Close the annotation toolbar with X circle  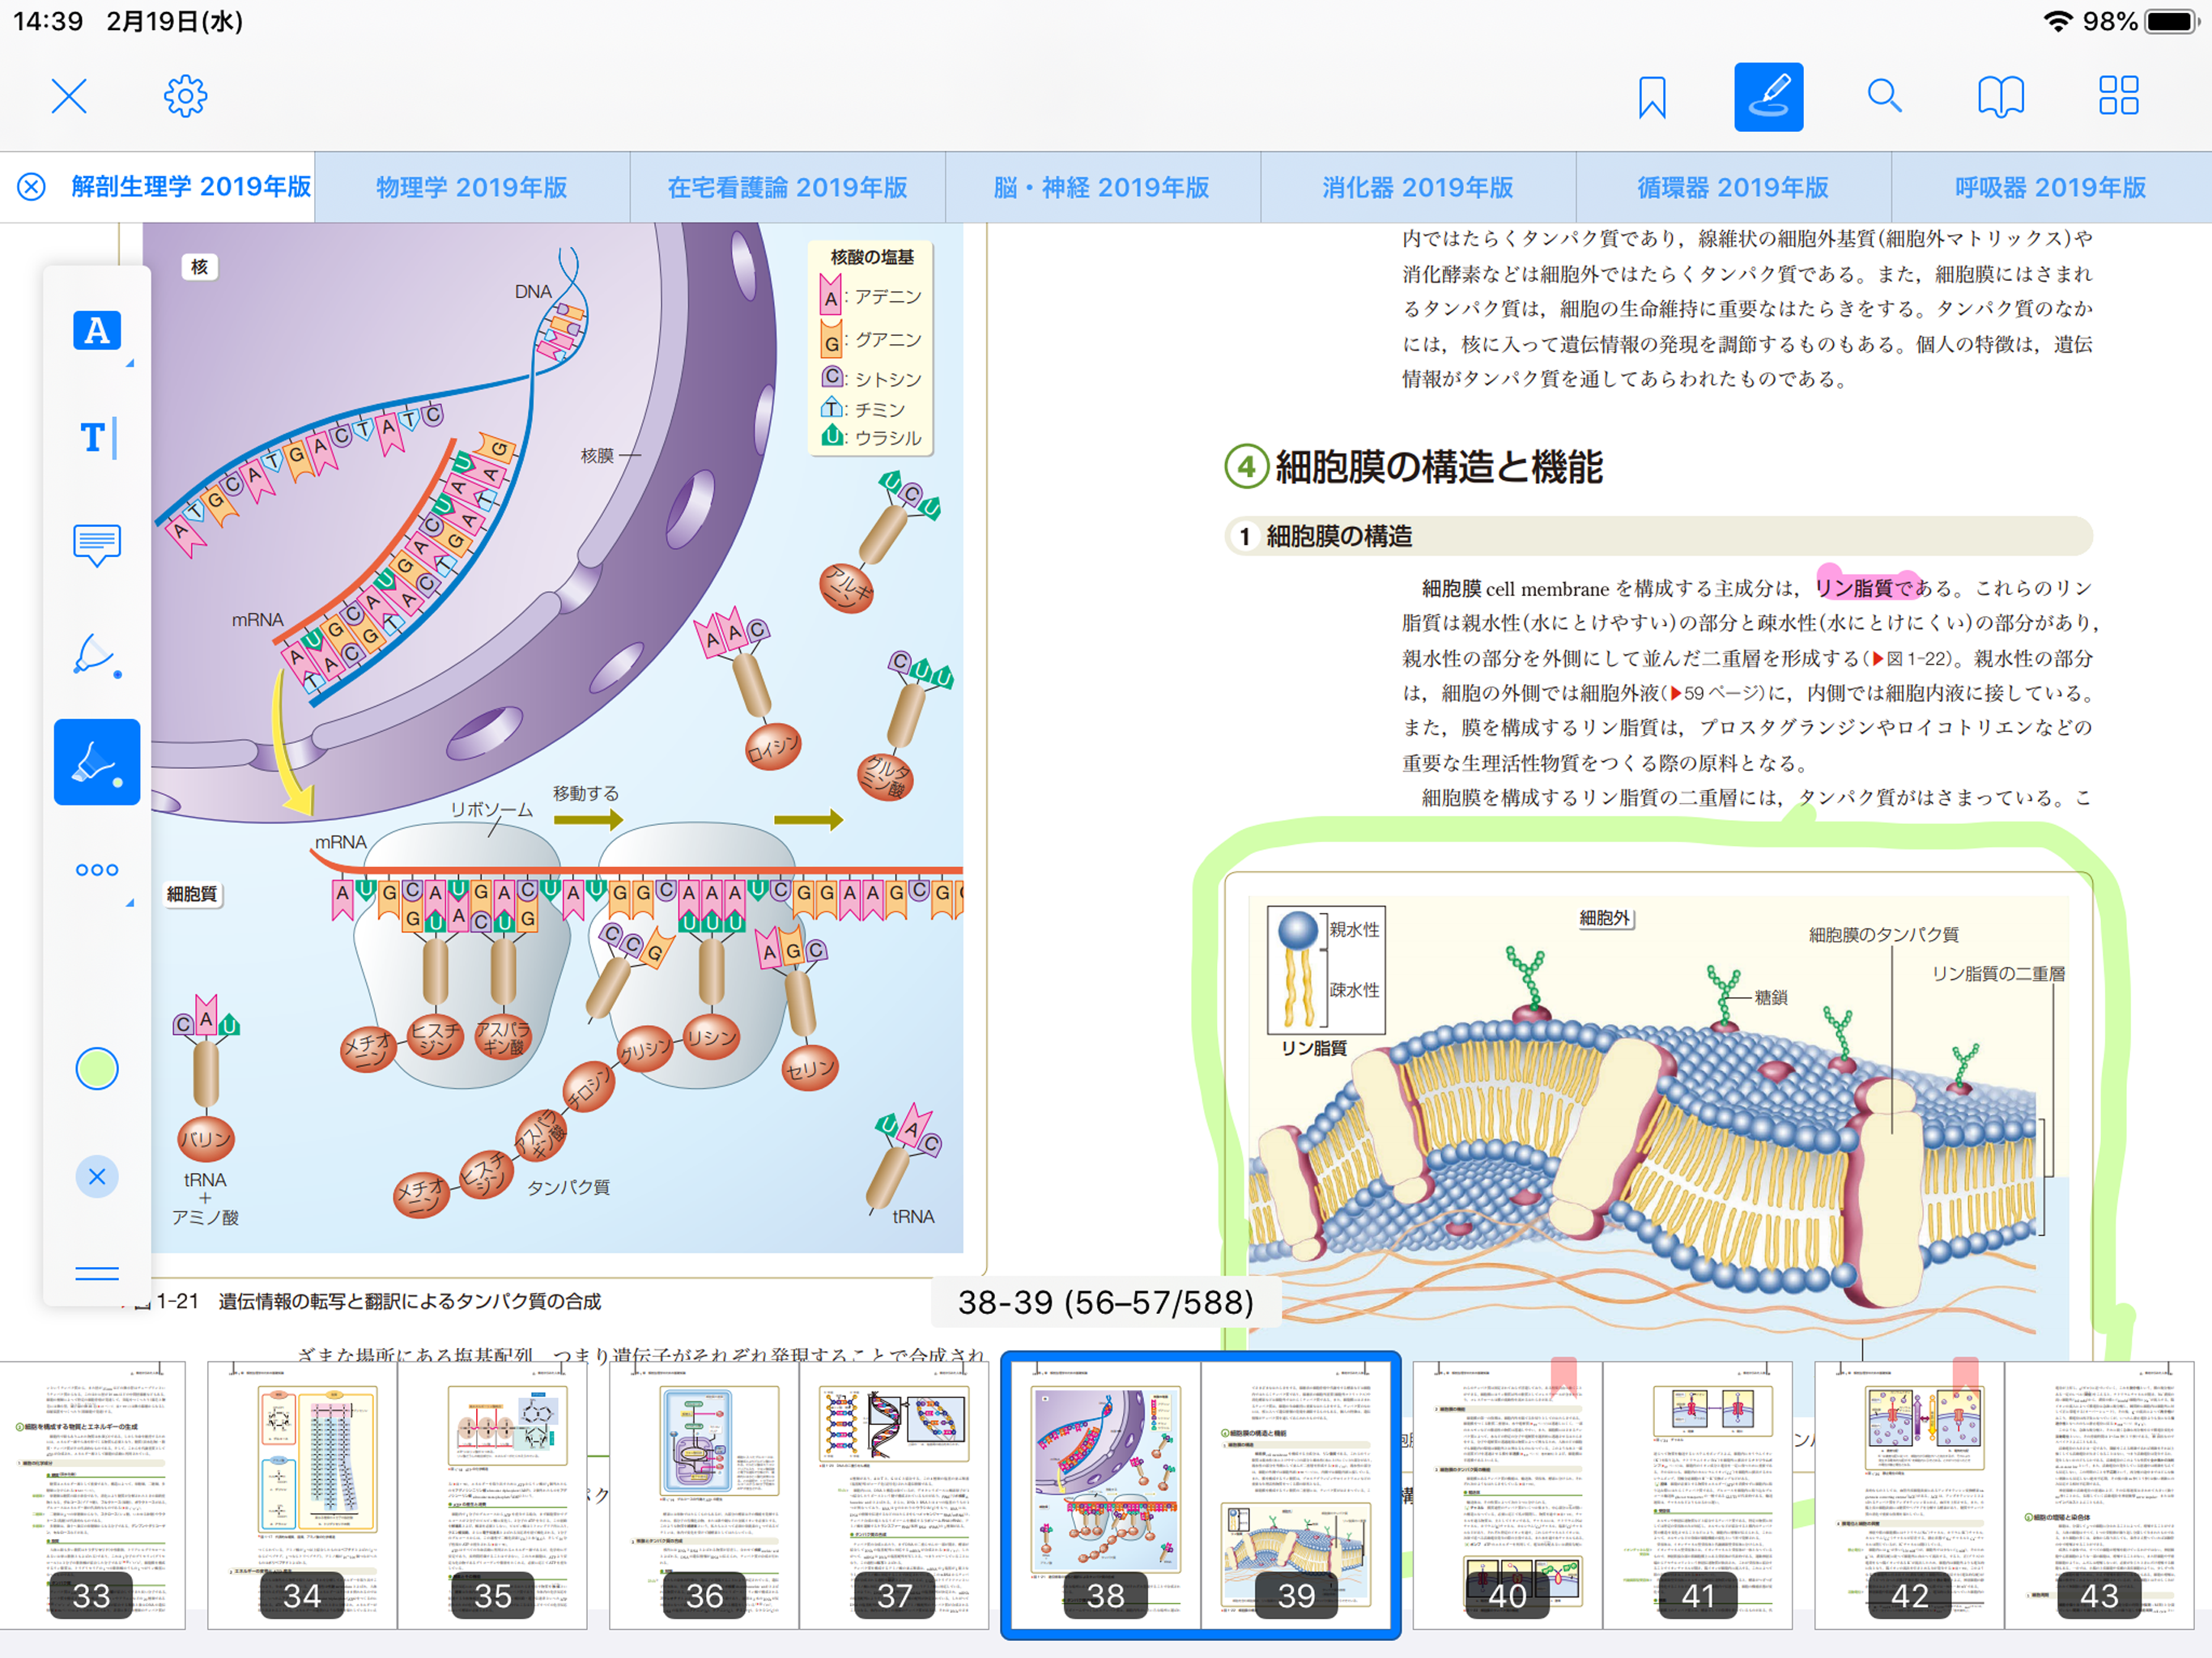tap(97, 1176)
